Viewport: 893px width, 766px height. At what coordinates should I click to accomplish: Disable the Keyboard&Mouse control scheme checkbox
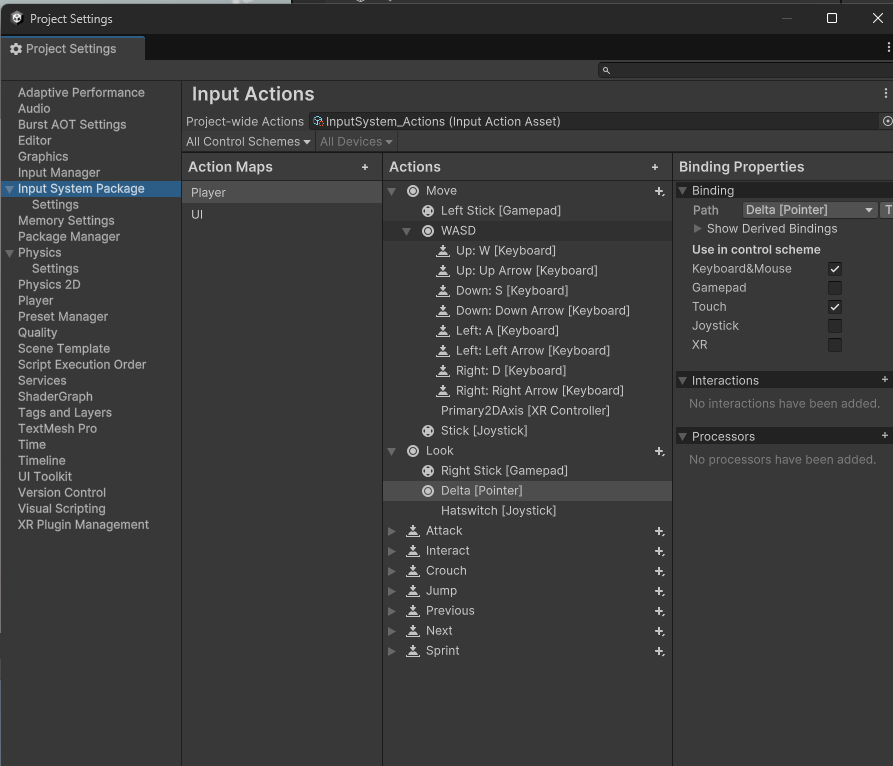coord(835,269)
